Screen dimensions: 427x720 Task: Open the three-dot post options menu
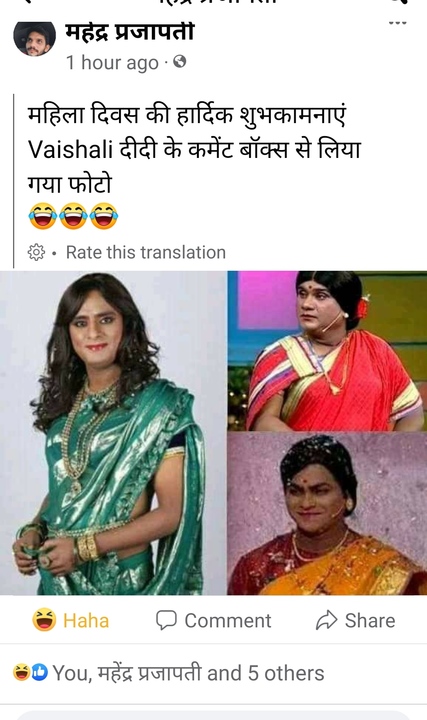(397, 22)
